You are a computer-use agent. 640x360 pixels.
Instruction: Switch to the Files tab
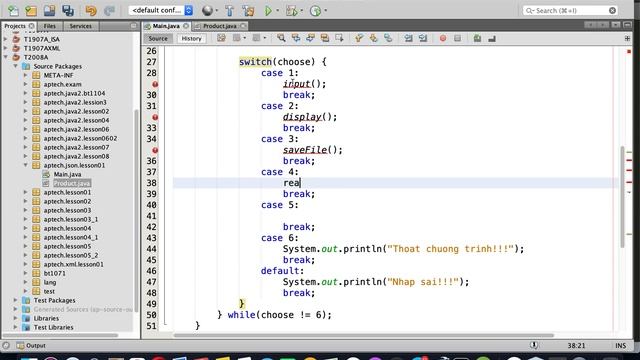coord(49,26)
